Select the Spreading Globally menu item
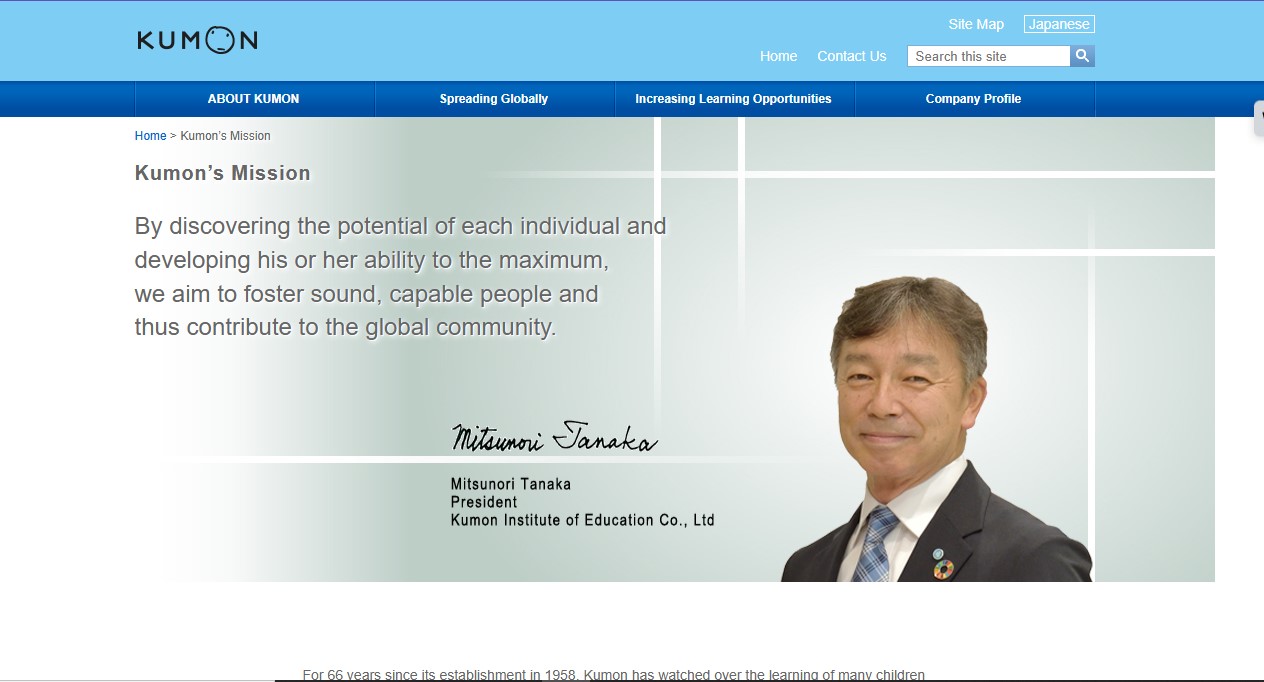The image size is (1264, 682). click(x=494, y=99)
